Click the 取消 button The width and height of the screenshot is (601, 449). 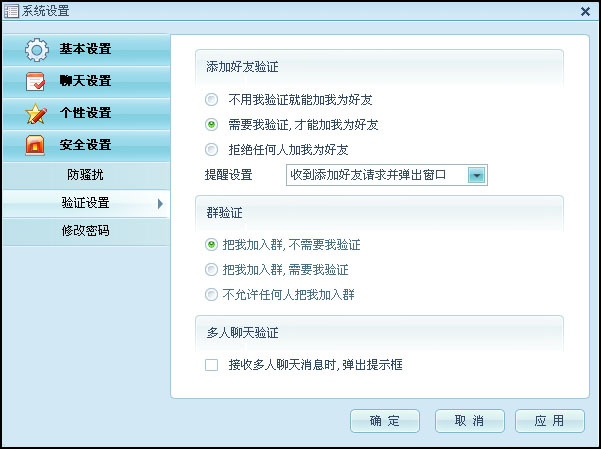[468, 420]
